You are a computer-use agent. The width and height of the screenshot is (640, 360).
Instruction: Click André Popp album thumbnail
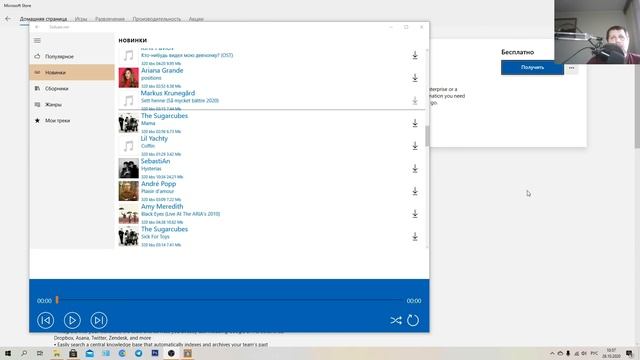(129, 191)
